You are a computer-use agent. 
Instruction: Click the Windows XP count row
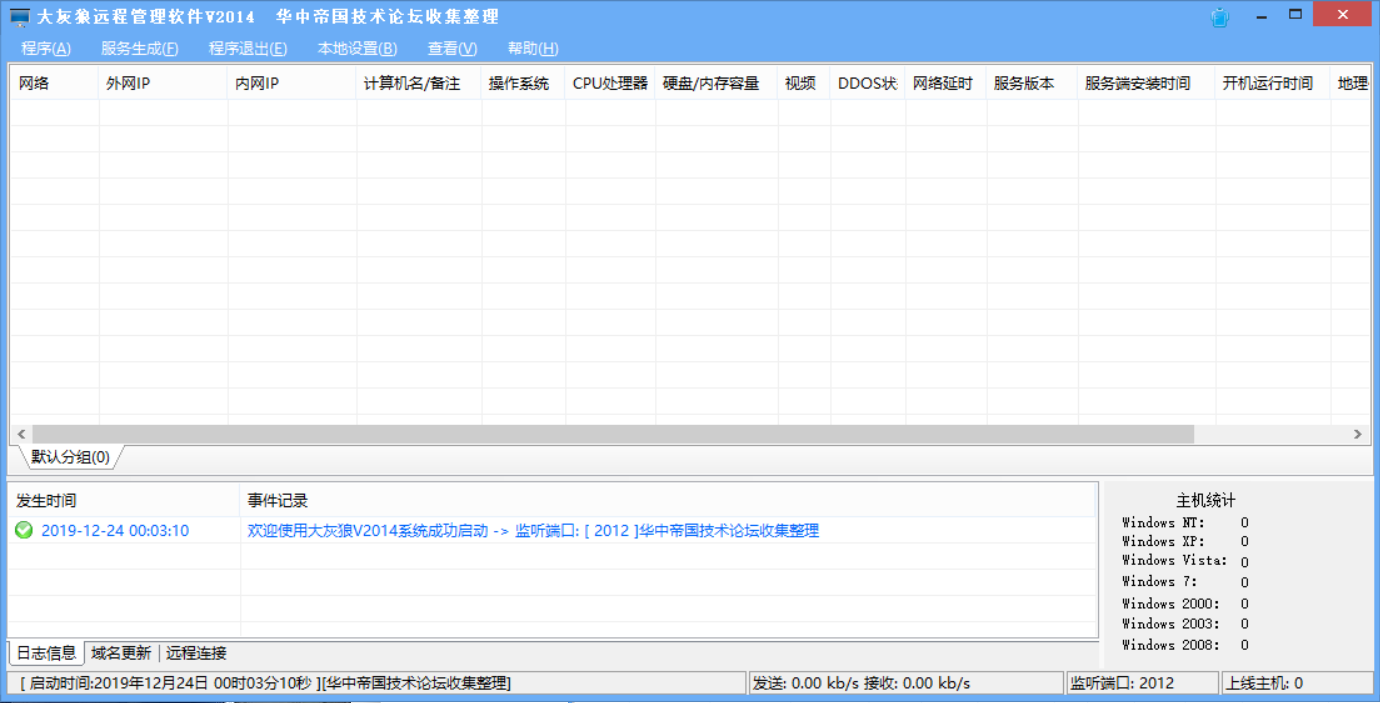click(x=1185, y=541)
